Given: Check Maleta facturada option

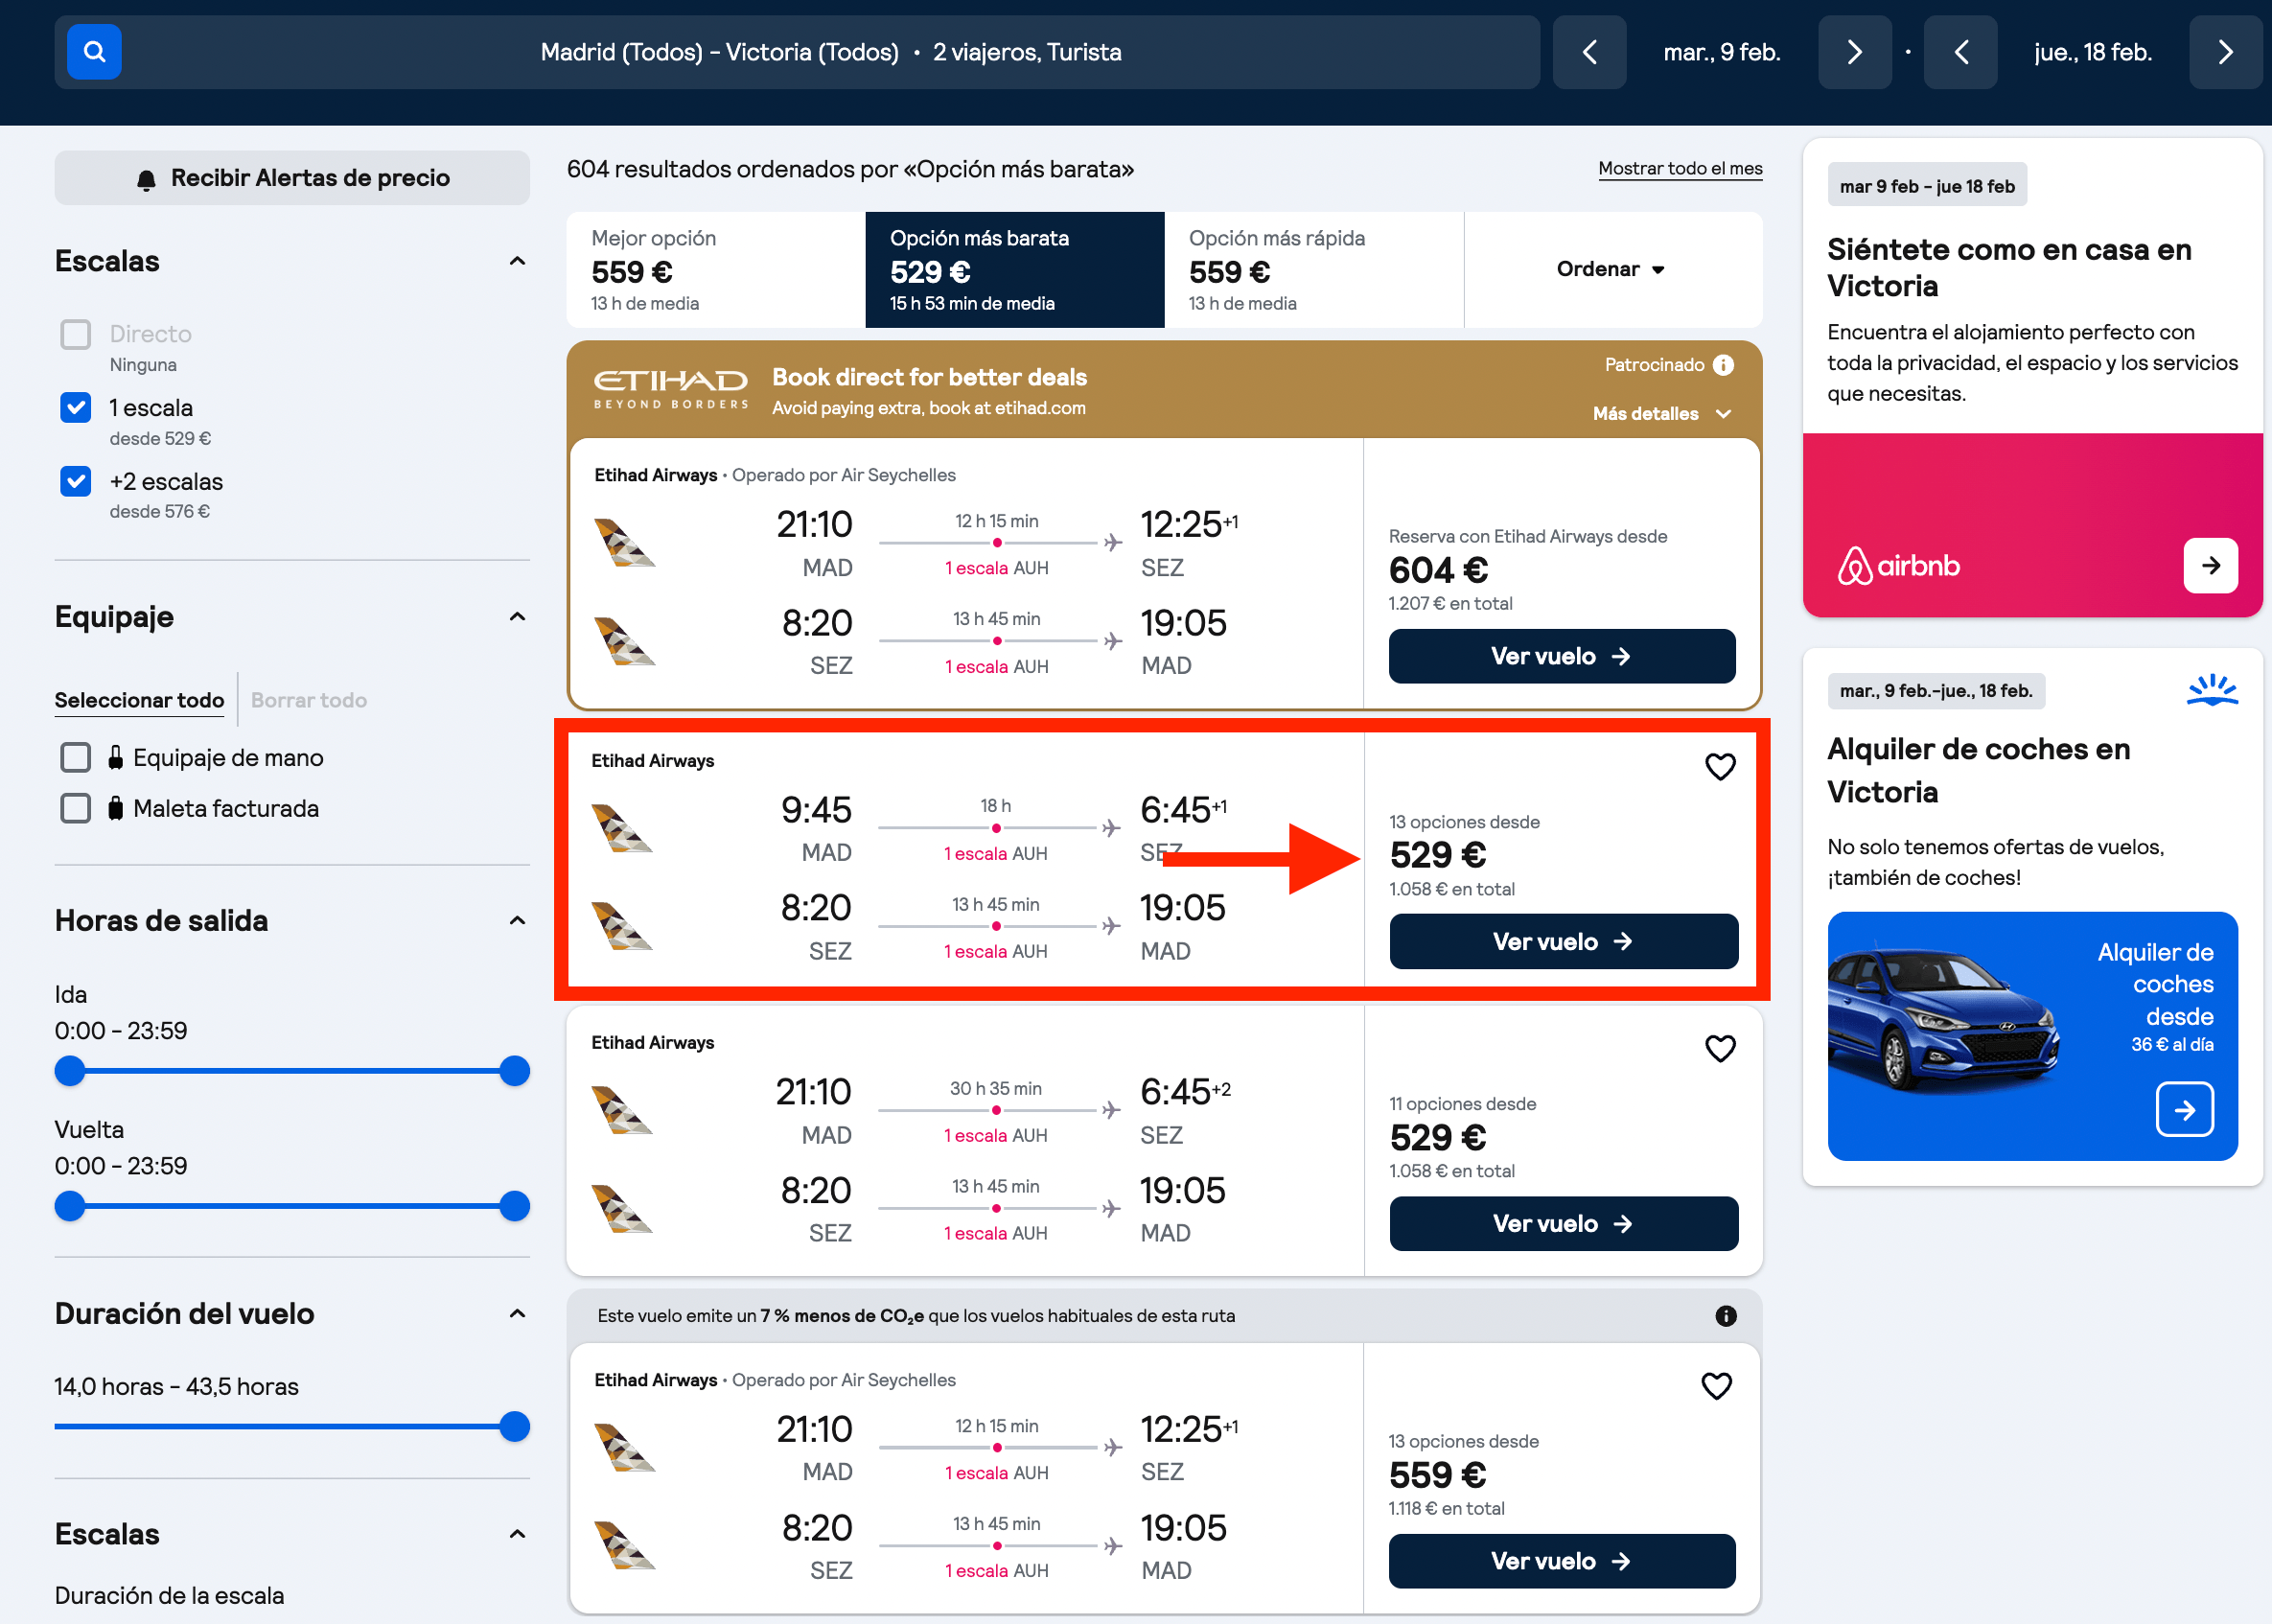Looking at the screenshot, I should (x=76, y=809).
